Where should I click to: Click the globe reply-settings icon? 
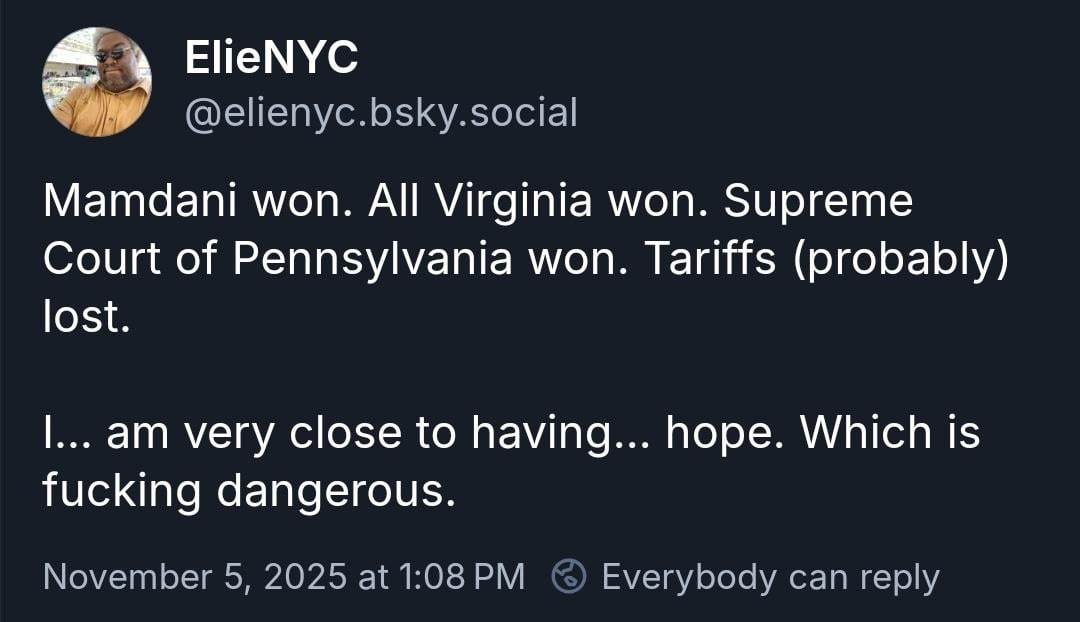569,576
